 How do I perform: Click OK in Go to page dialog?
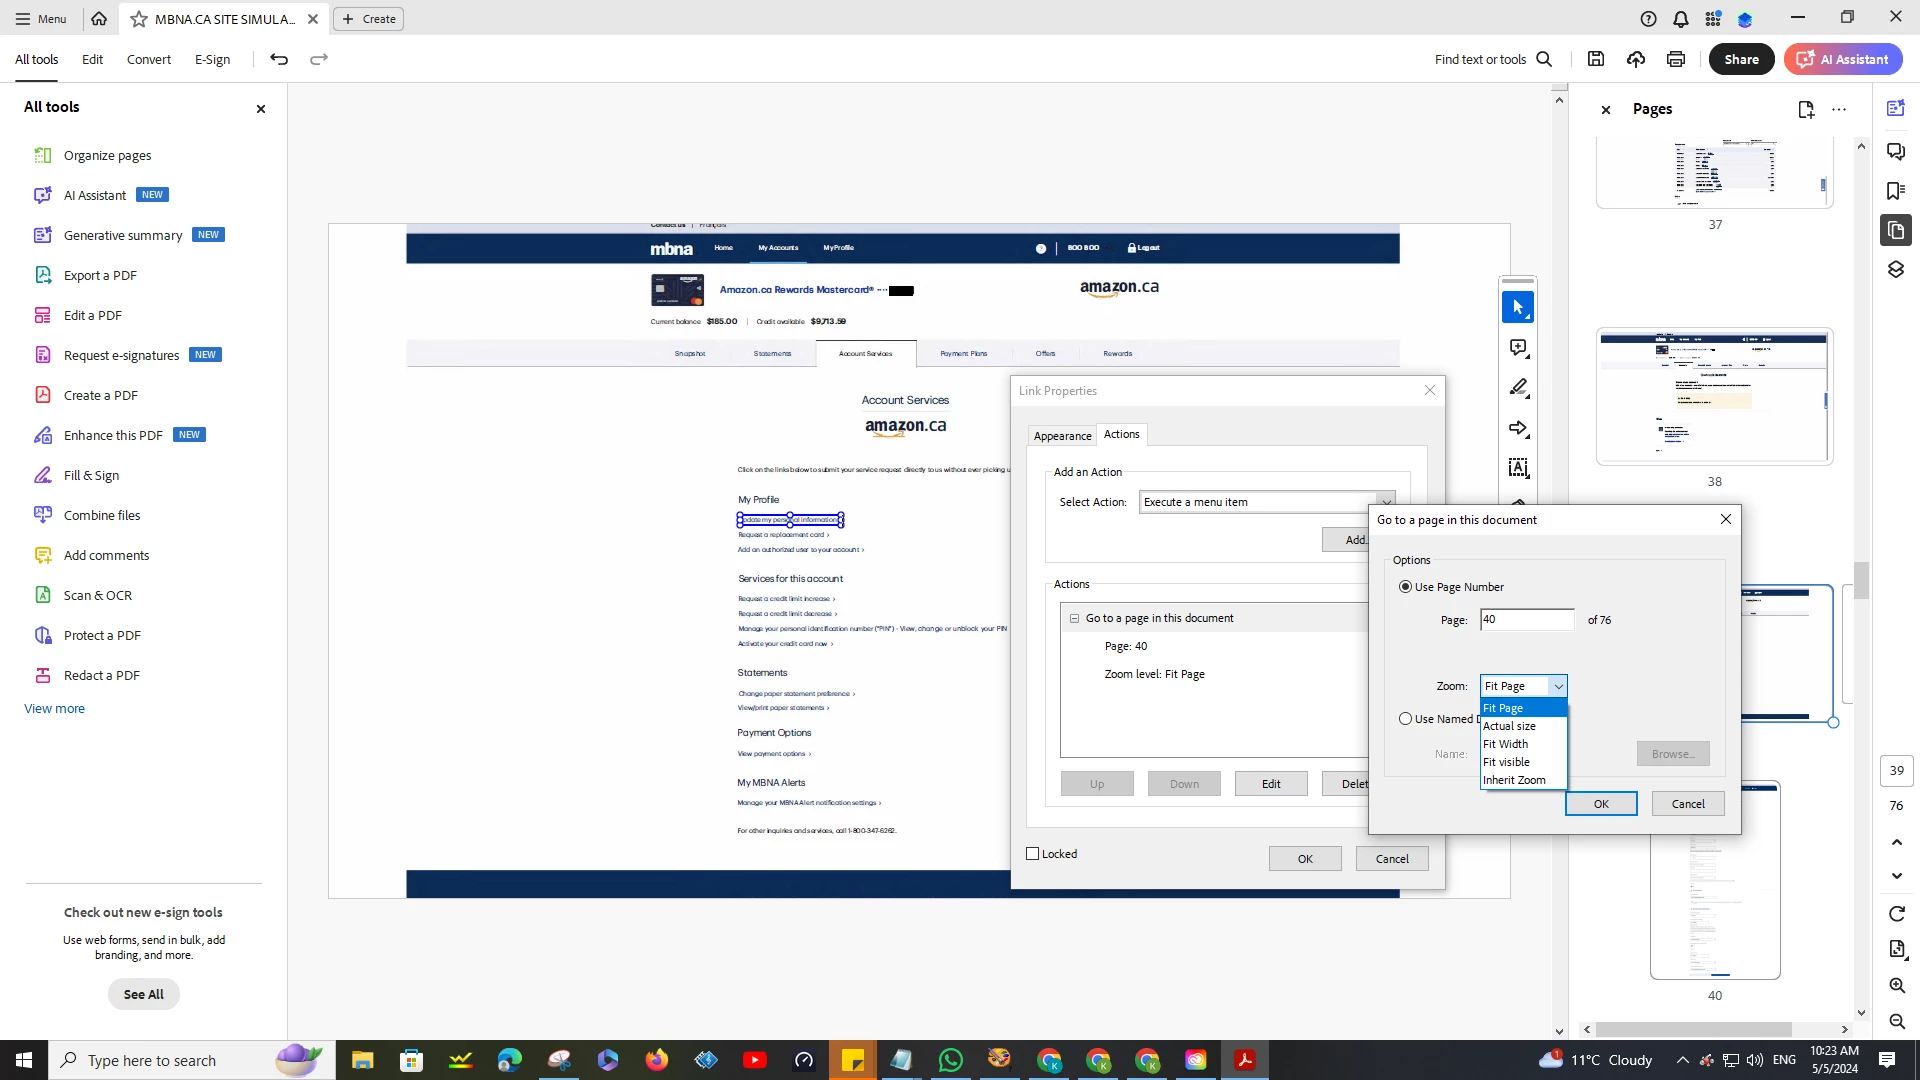(x=1600, y=804)
